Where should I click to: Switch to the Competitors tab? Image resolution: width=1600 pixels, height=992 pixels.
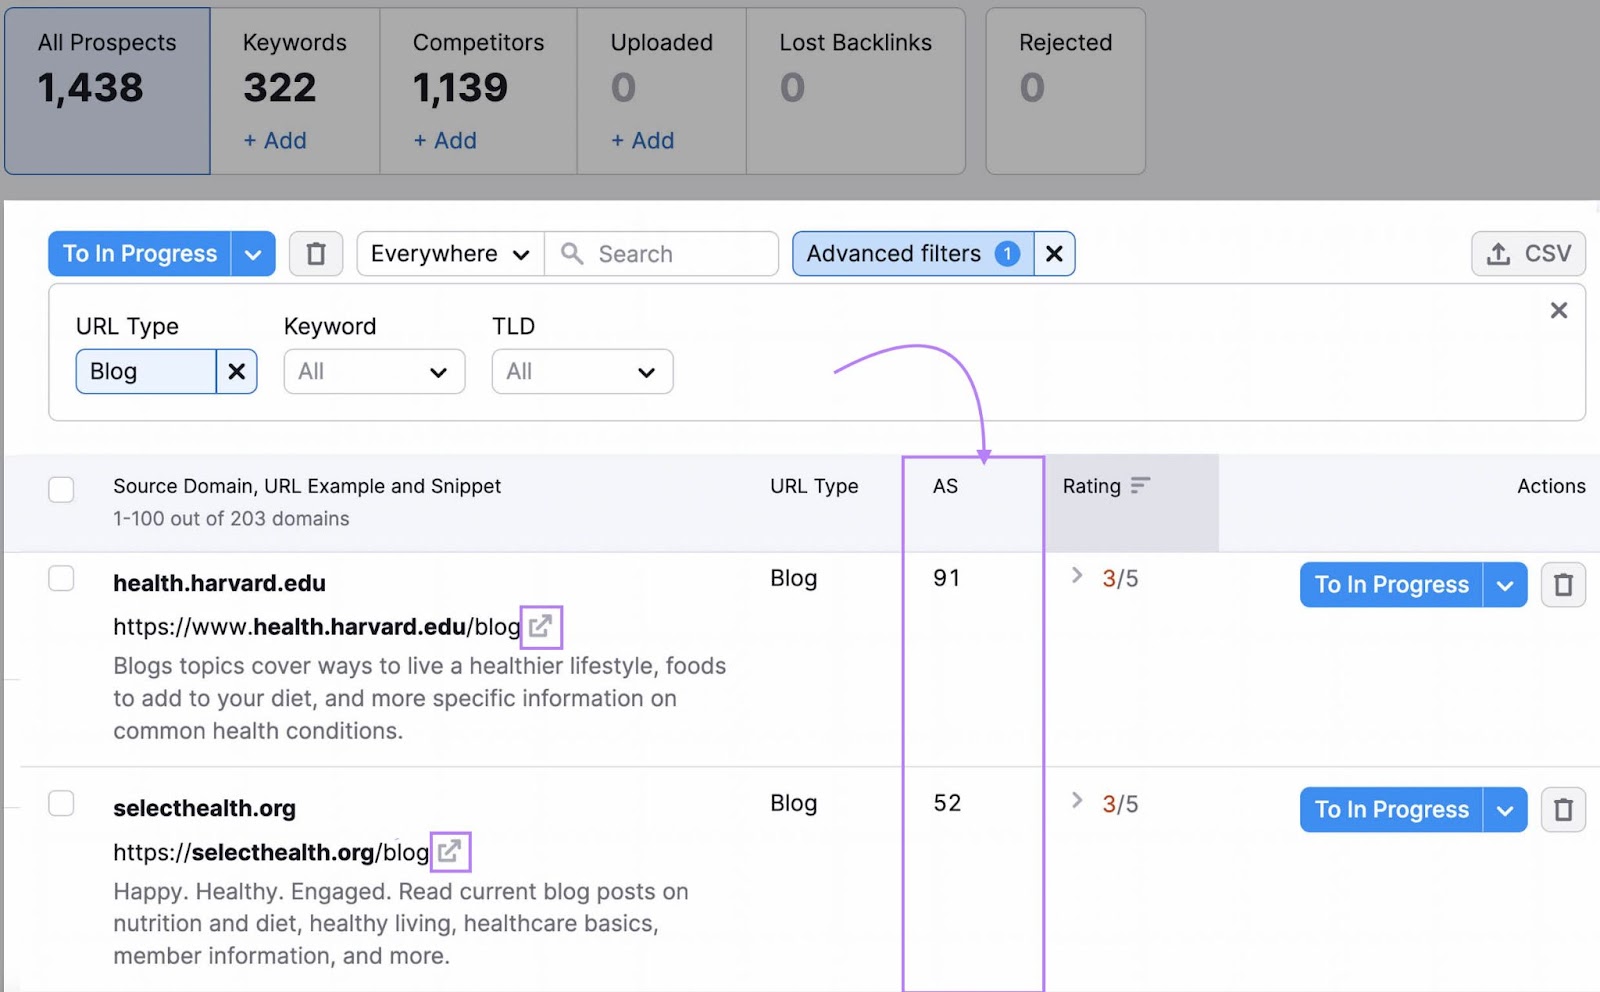pos(478,88)
